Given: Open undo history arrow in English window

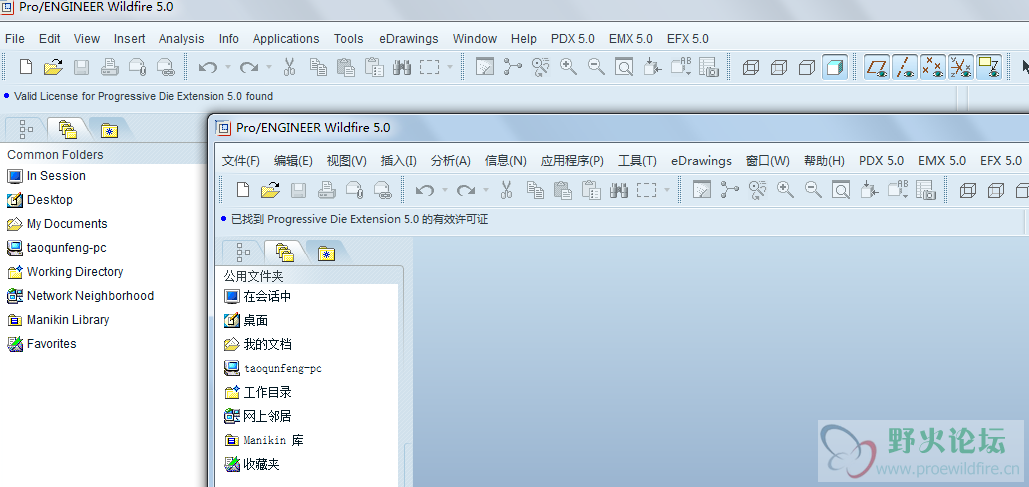Looking at the screenshot, I should tap(227, 67).
